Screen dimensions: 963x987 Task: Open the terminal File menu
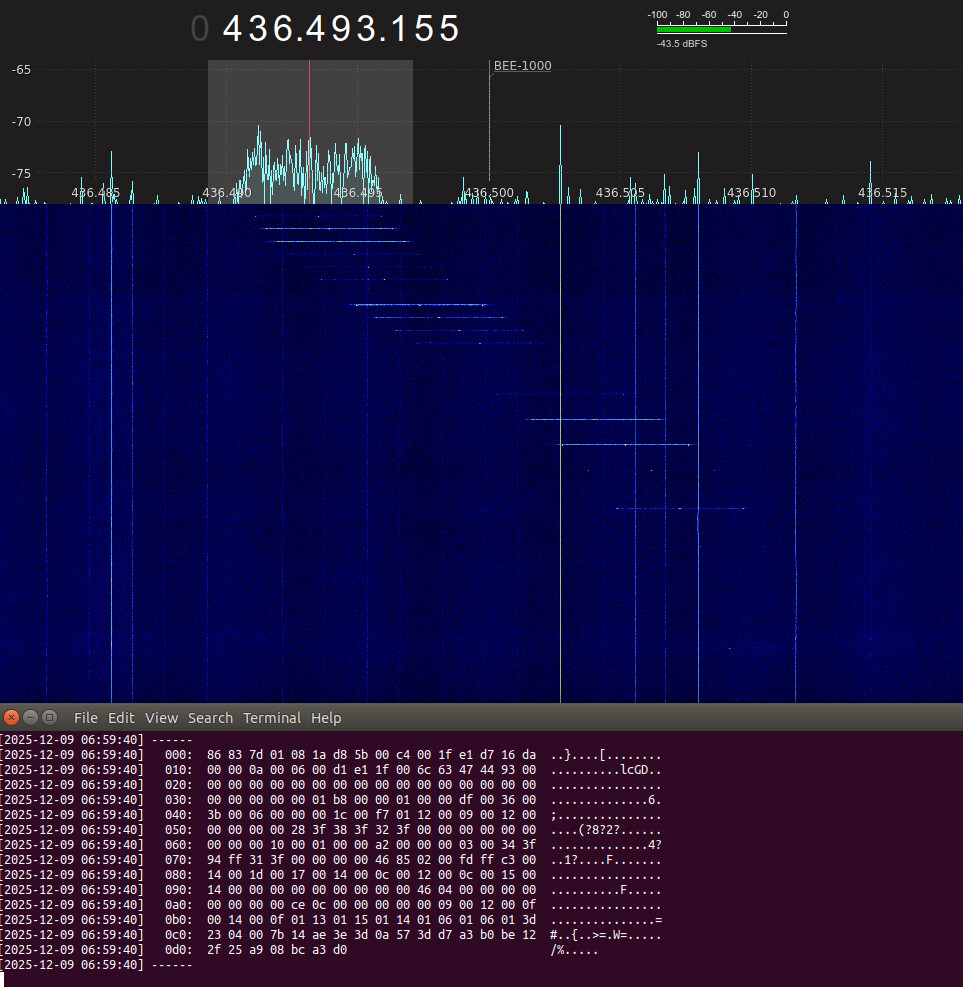[86, 718]
